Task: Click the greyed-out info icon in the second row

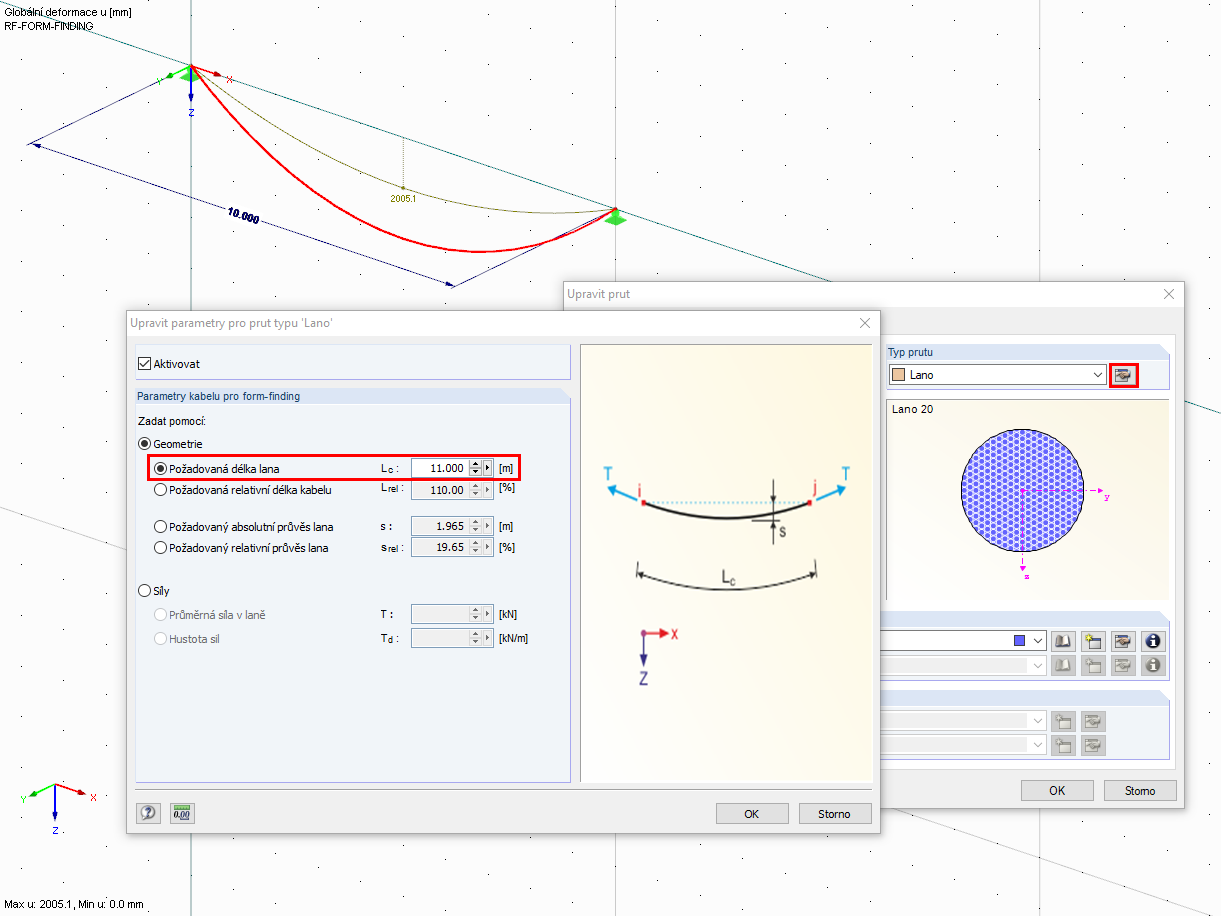Action: pos(1154,665)
